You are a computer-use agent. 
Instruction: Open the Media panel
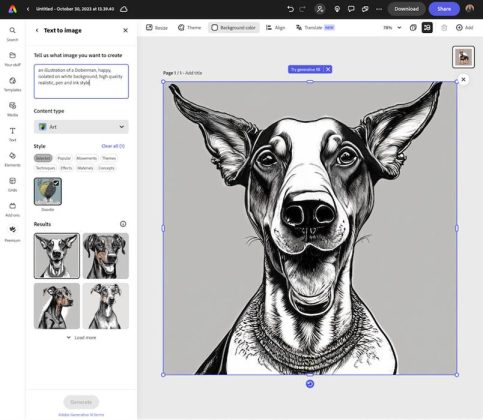pyautogui.click(x=12, y=109)
